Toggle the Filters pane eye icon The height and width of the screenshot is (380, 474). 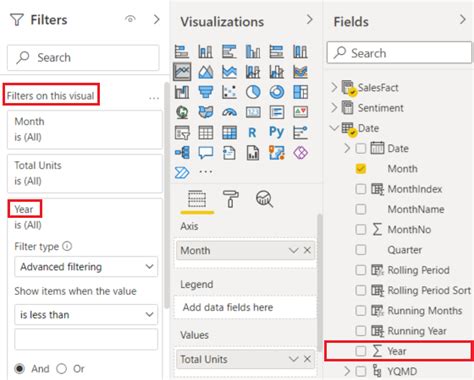pyautogui.click(x=130, y=19)
